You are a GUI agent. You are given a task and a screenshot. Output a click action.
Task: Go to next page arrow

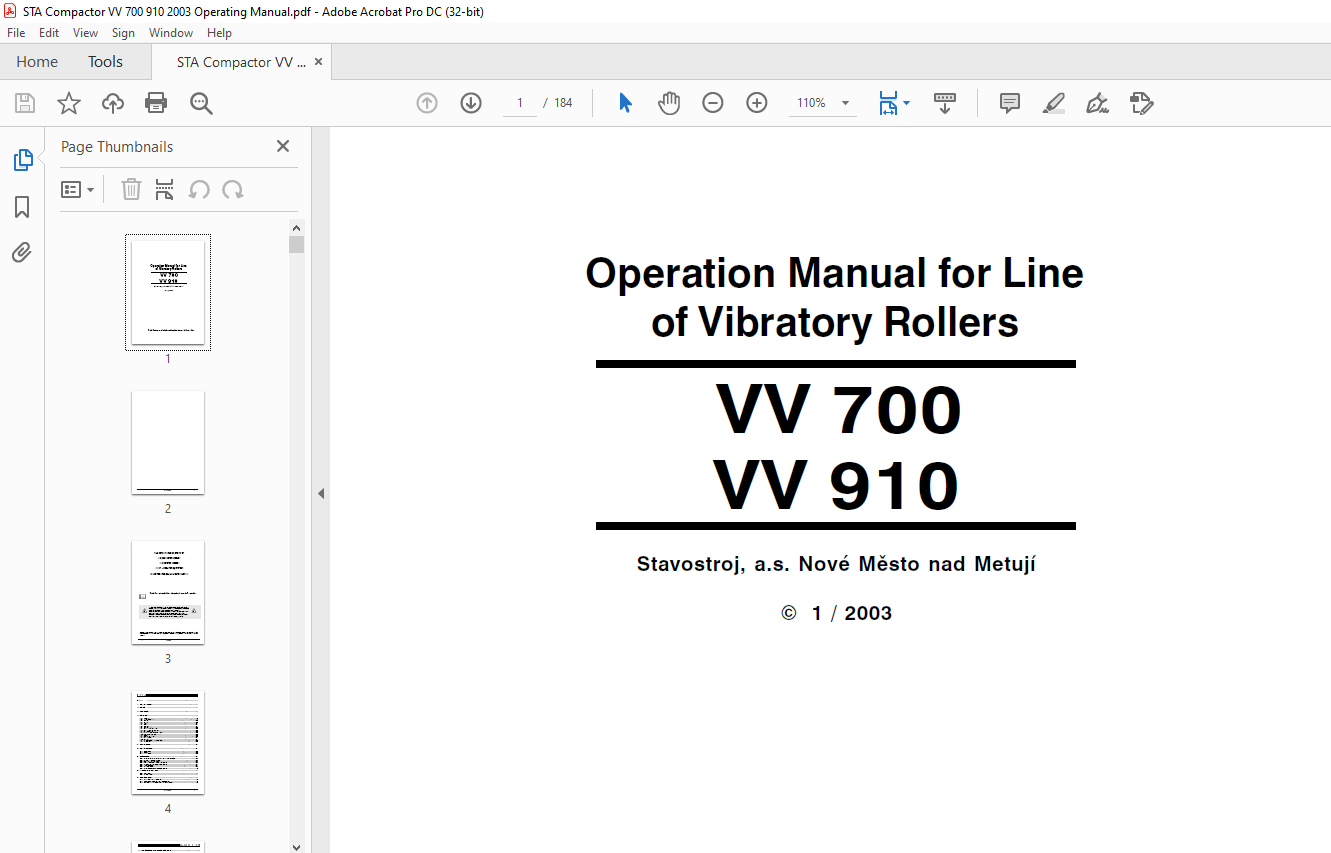471,103
